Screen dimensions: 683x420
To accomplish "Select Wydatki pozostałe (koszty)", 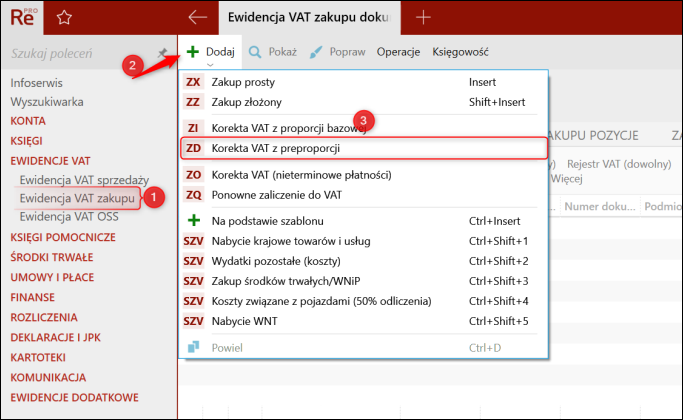I will point(364,261).
